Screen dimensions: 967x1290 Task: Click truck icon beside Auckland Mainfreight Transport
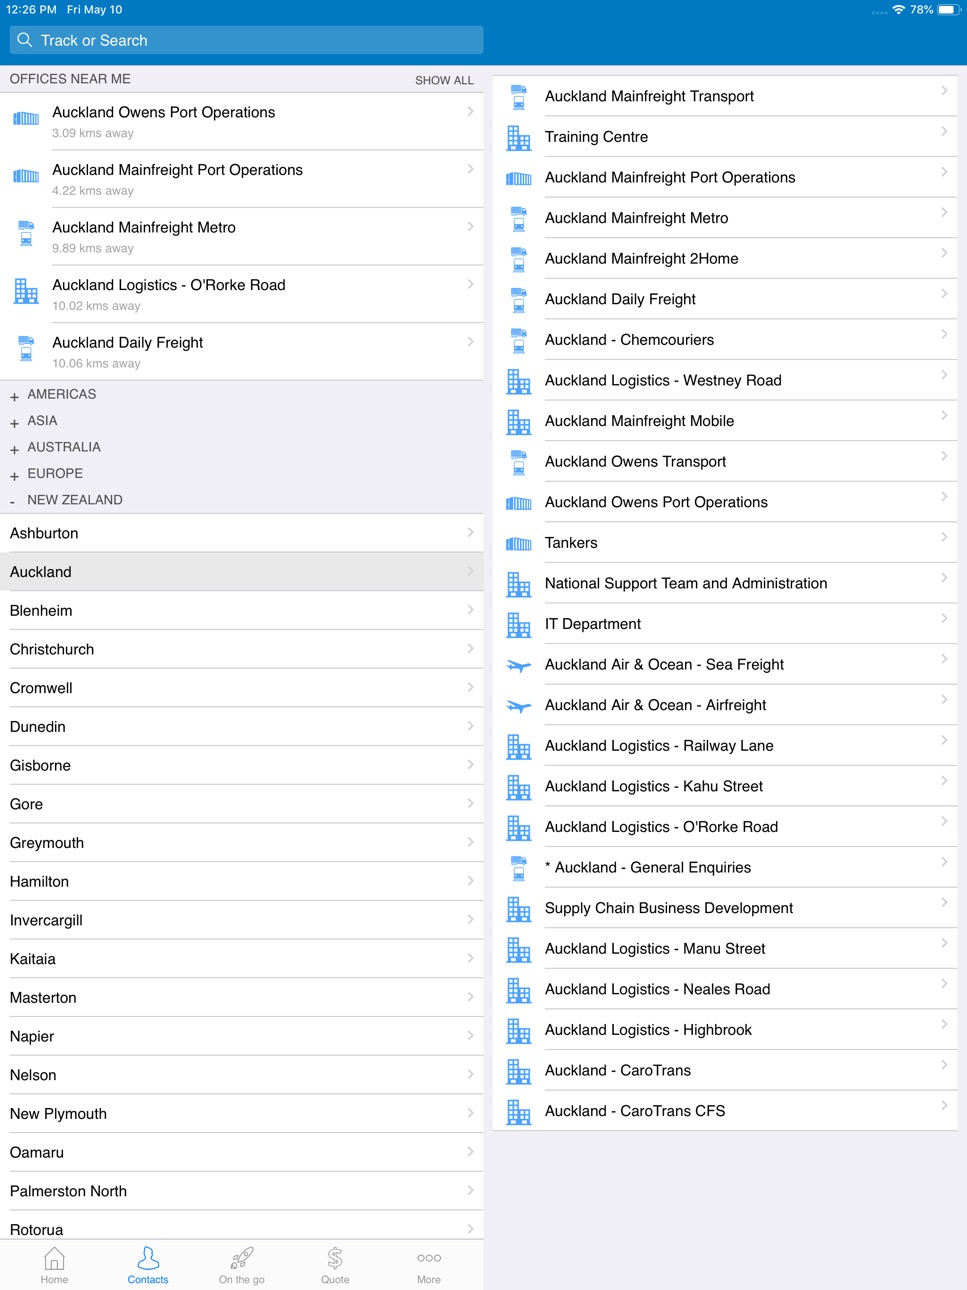click(x=518, y=97)
